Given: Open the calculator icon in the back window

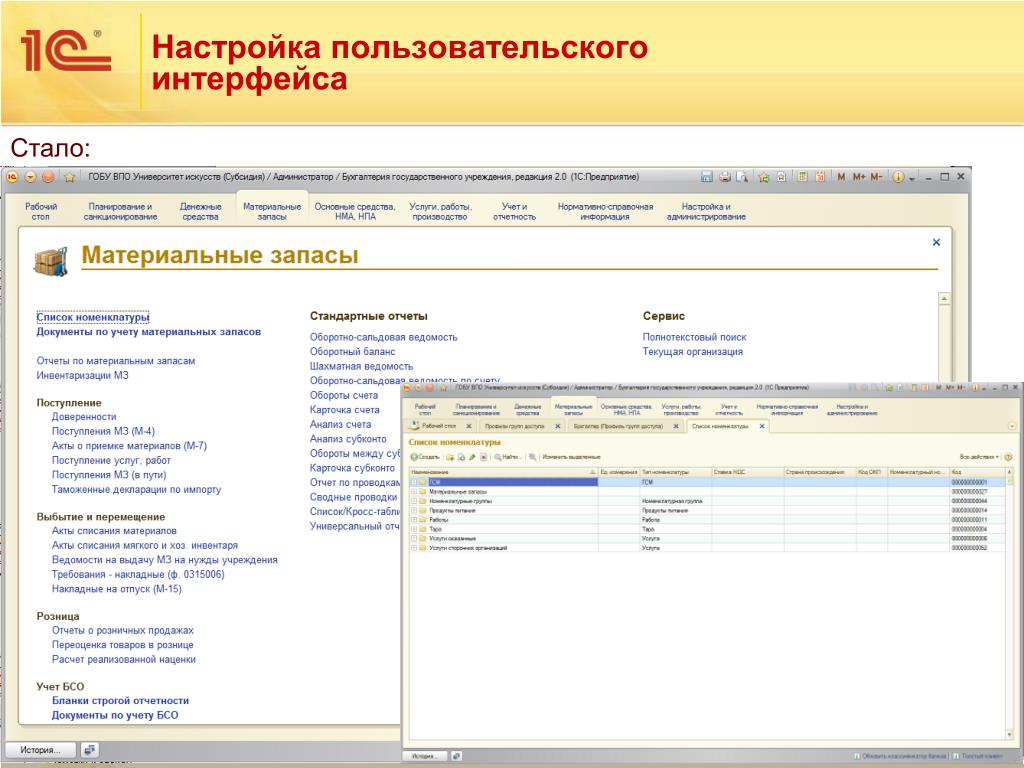Looking at the screenshot, I should point(803,177).
